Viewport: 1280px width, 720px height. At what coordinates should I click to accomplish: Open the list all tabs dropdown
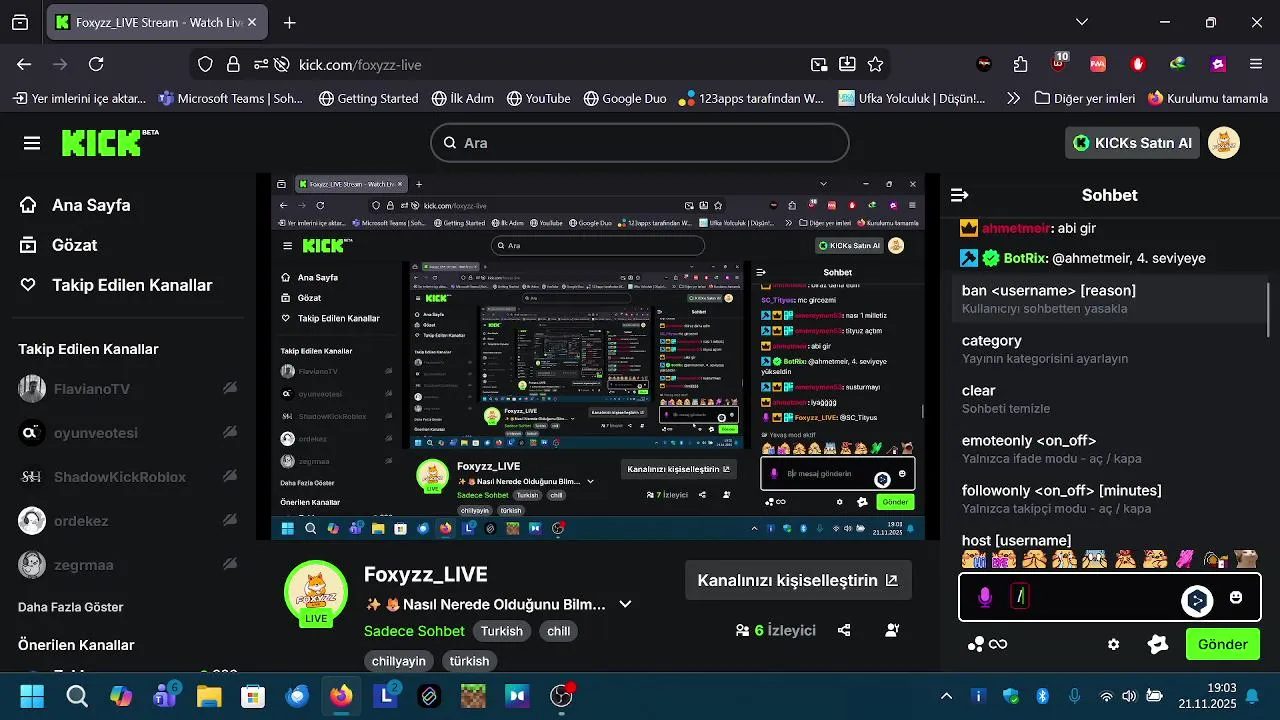click(x=1082, y=22)
